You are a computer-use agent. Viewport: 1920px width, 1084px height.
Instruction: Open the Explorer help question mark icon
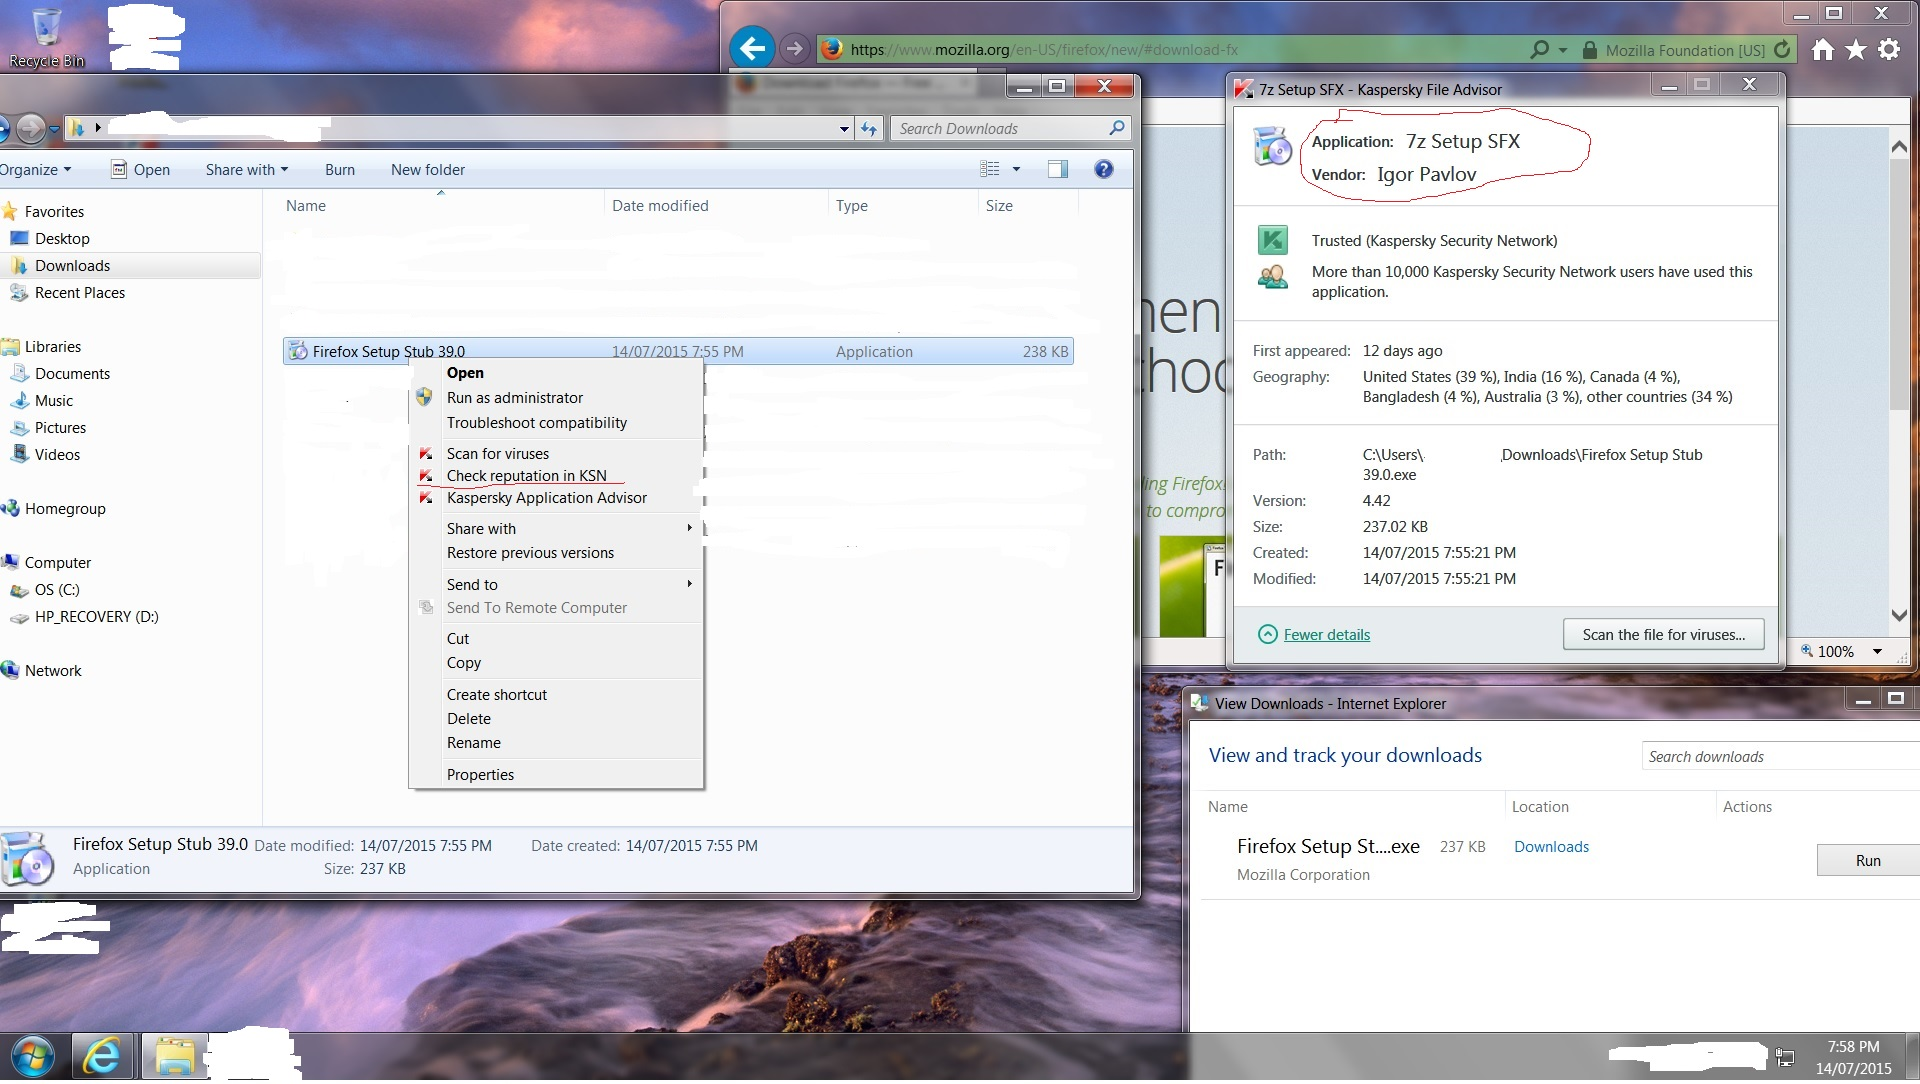coord(1103,169)
